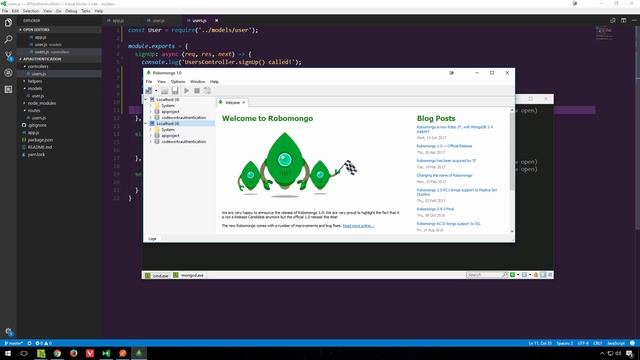Open Robomongo Options menu
This screenshot has width=640, height=360.
(x=178, y=82)
